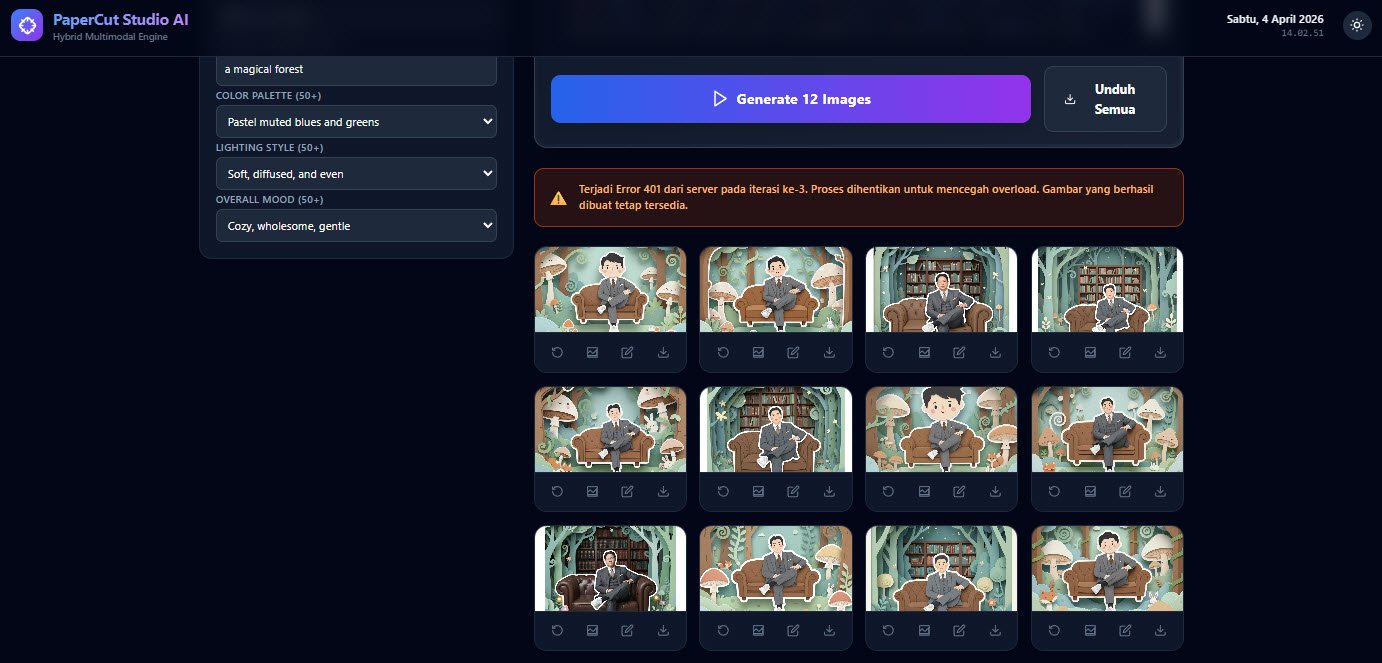Open the fourth thumbnail in the top row
1382x663 pixels.
1107,289
